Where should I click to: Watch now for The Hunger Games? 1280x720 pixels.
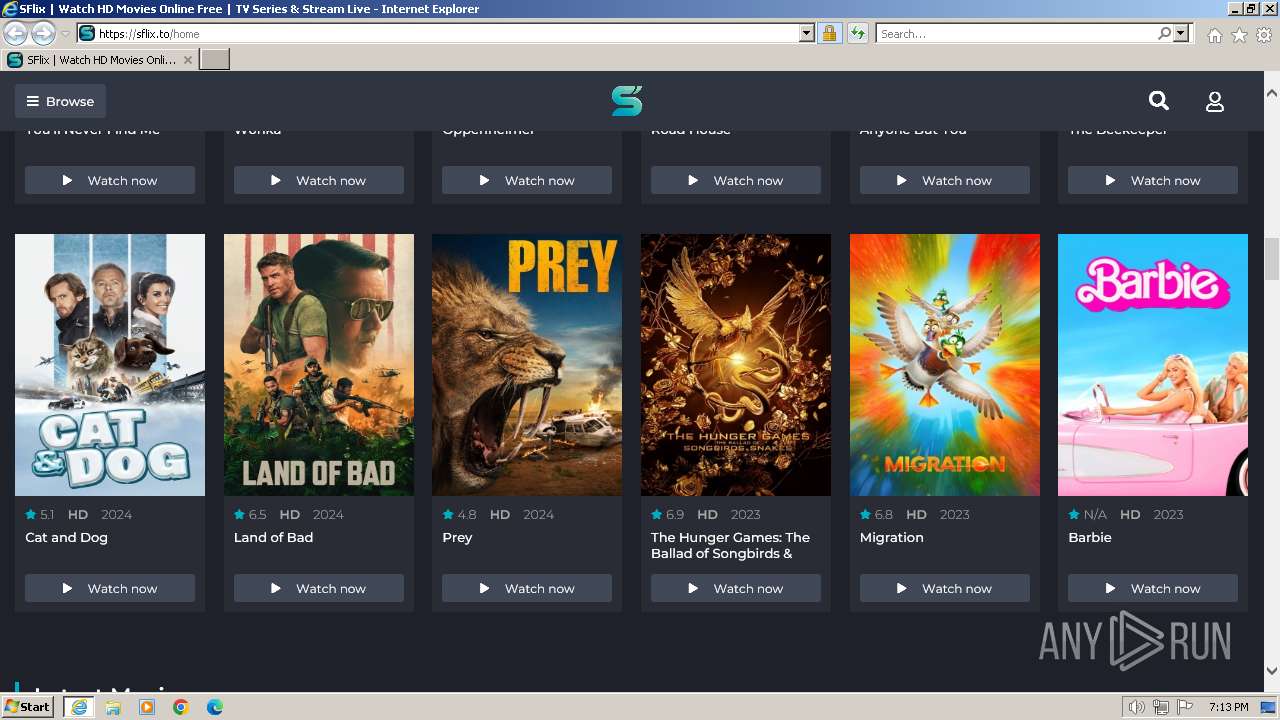pos(736,588)
